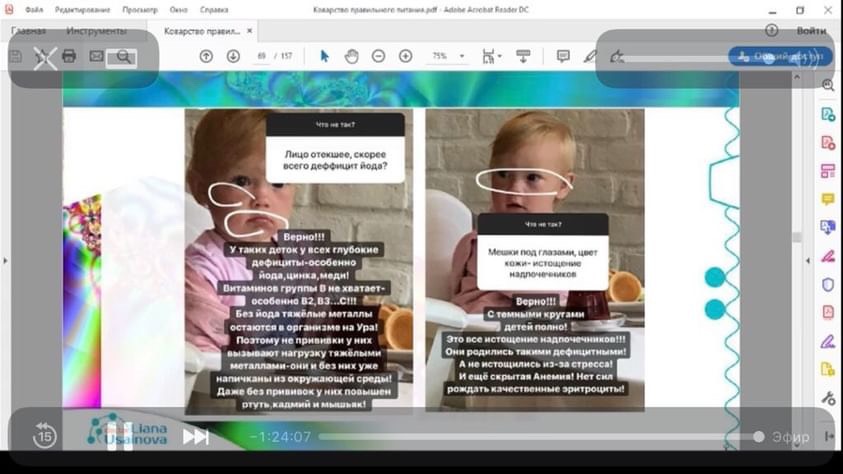Expand the left navigation pane triangle

pos(5,261)
